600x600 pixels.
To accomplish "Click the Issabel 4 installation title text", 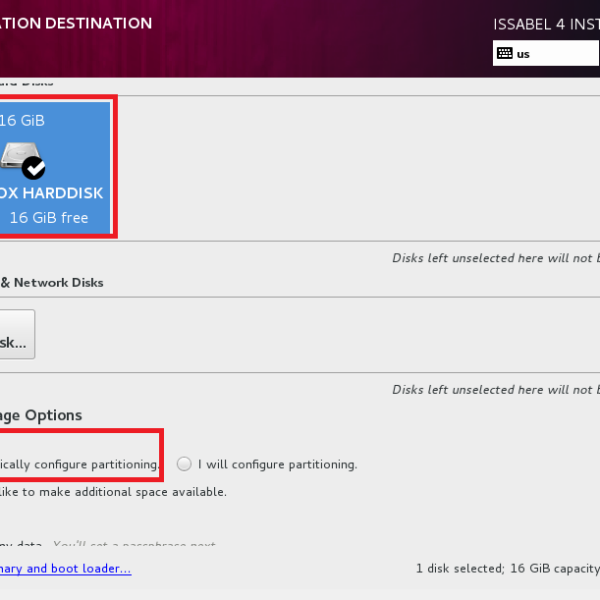I will 546,23.
